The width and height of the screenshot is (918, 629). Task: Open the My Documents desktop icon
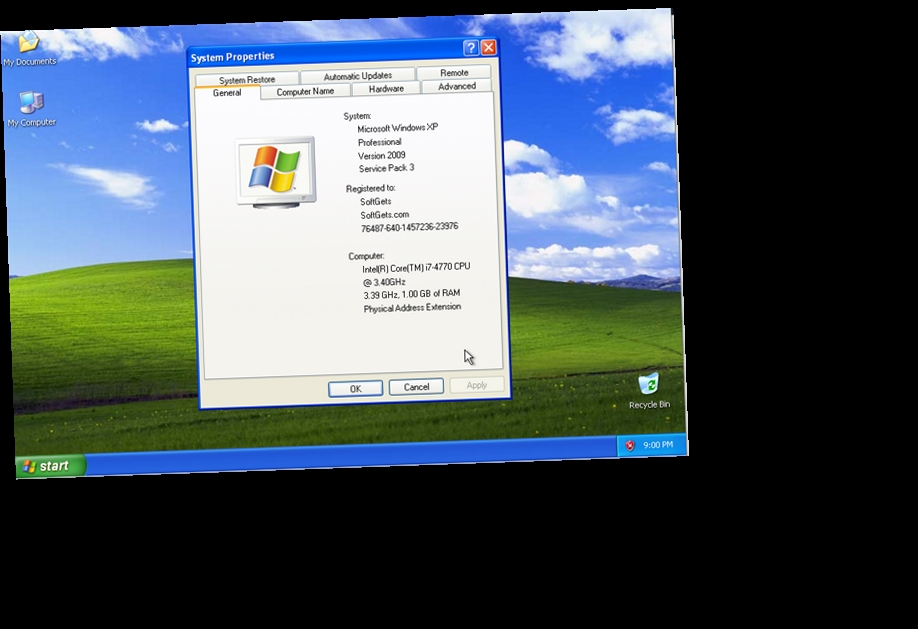click(x=29, y=48)
